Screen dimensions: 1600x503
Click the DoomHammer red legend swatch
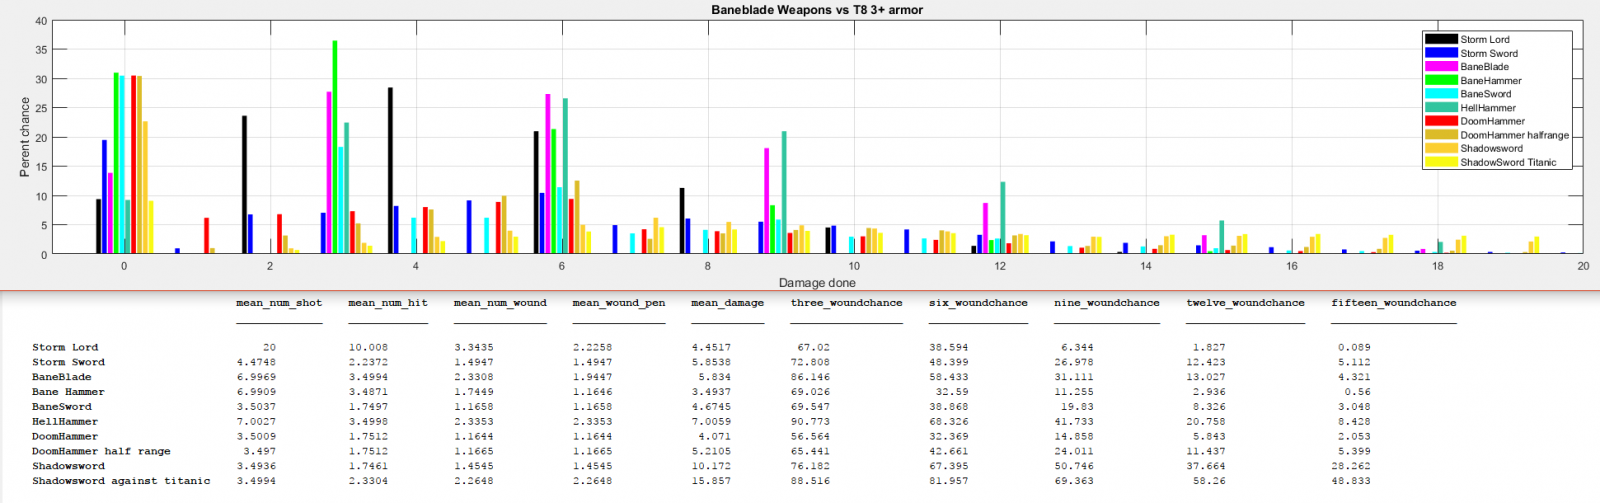click(1441, 121)
